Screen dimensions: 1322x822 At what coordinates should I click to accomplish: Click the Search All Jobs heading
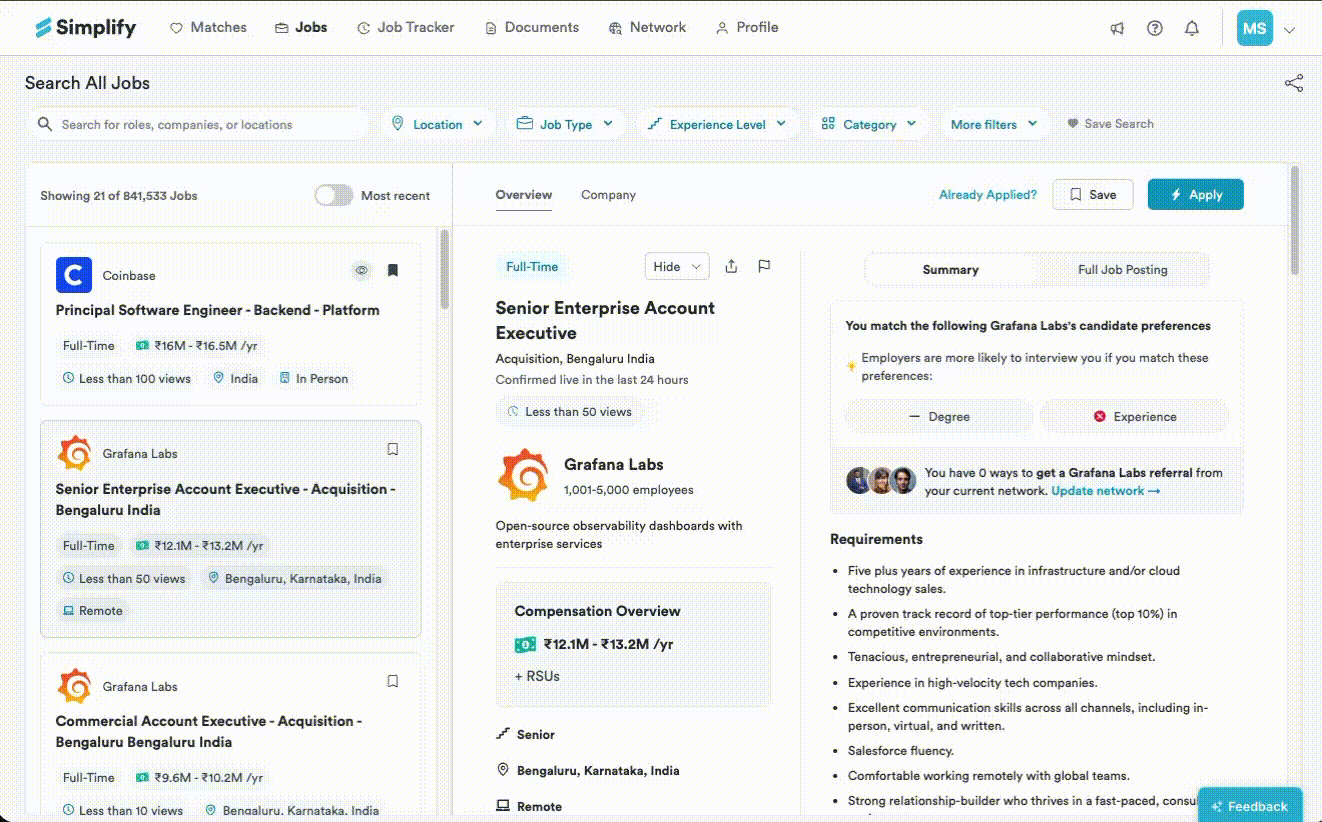coord(87,83)
